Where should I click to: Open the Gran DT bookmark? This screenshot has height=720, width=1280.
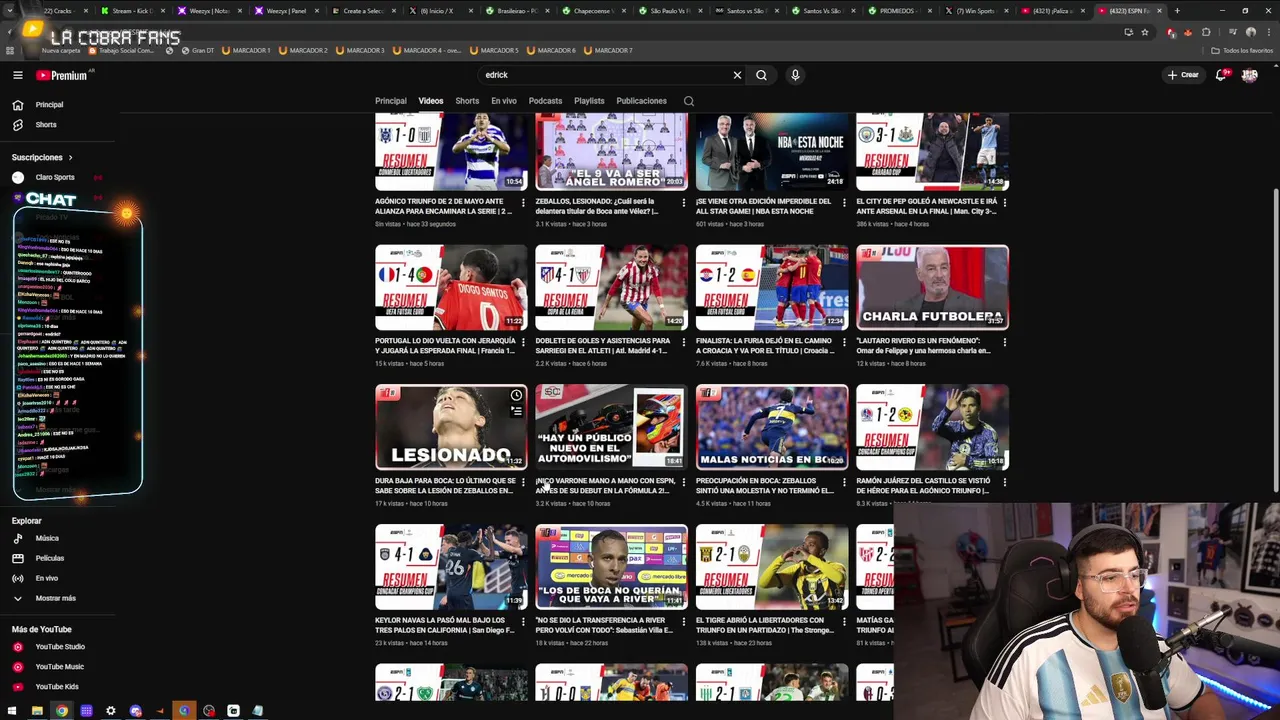point(198,50)
